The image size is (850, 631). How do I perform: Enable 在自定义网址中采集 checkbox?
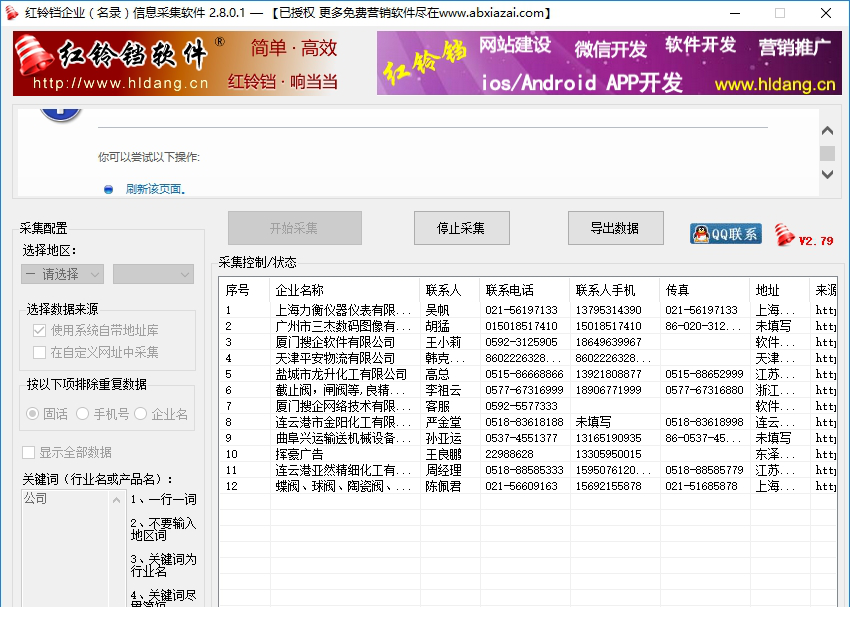39,352
